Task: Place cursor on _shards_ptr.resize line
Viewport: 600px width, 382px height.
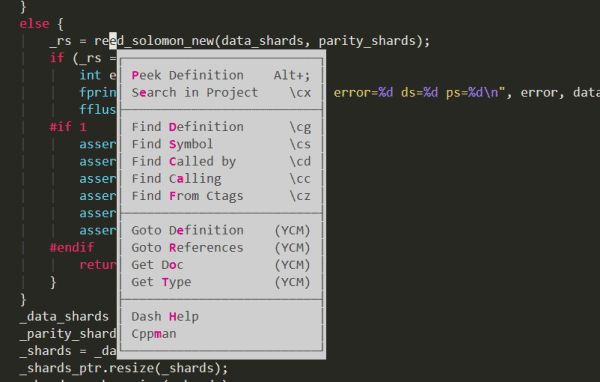Action: pyautogui.click(x=124, y=368)
